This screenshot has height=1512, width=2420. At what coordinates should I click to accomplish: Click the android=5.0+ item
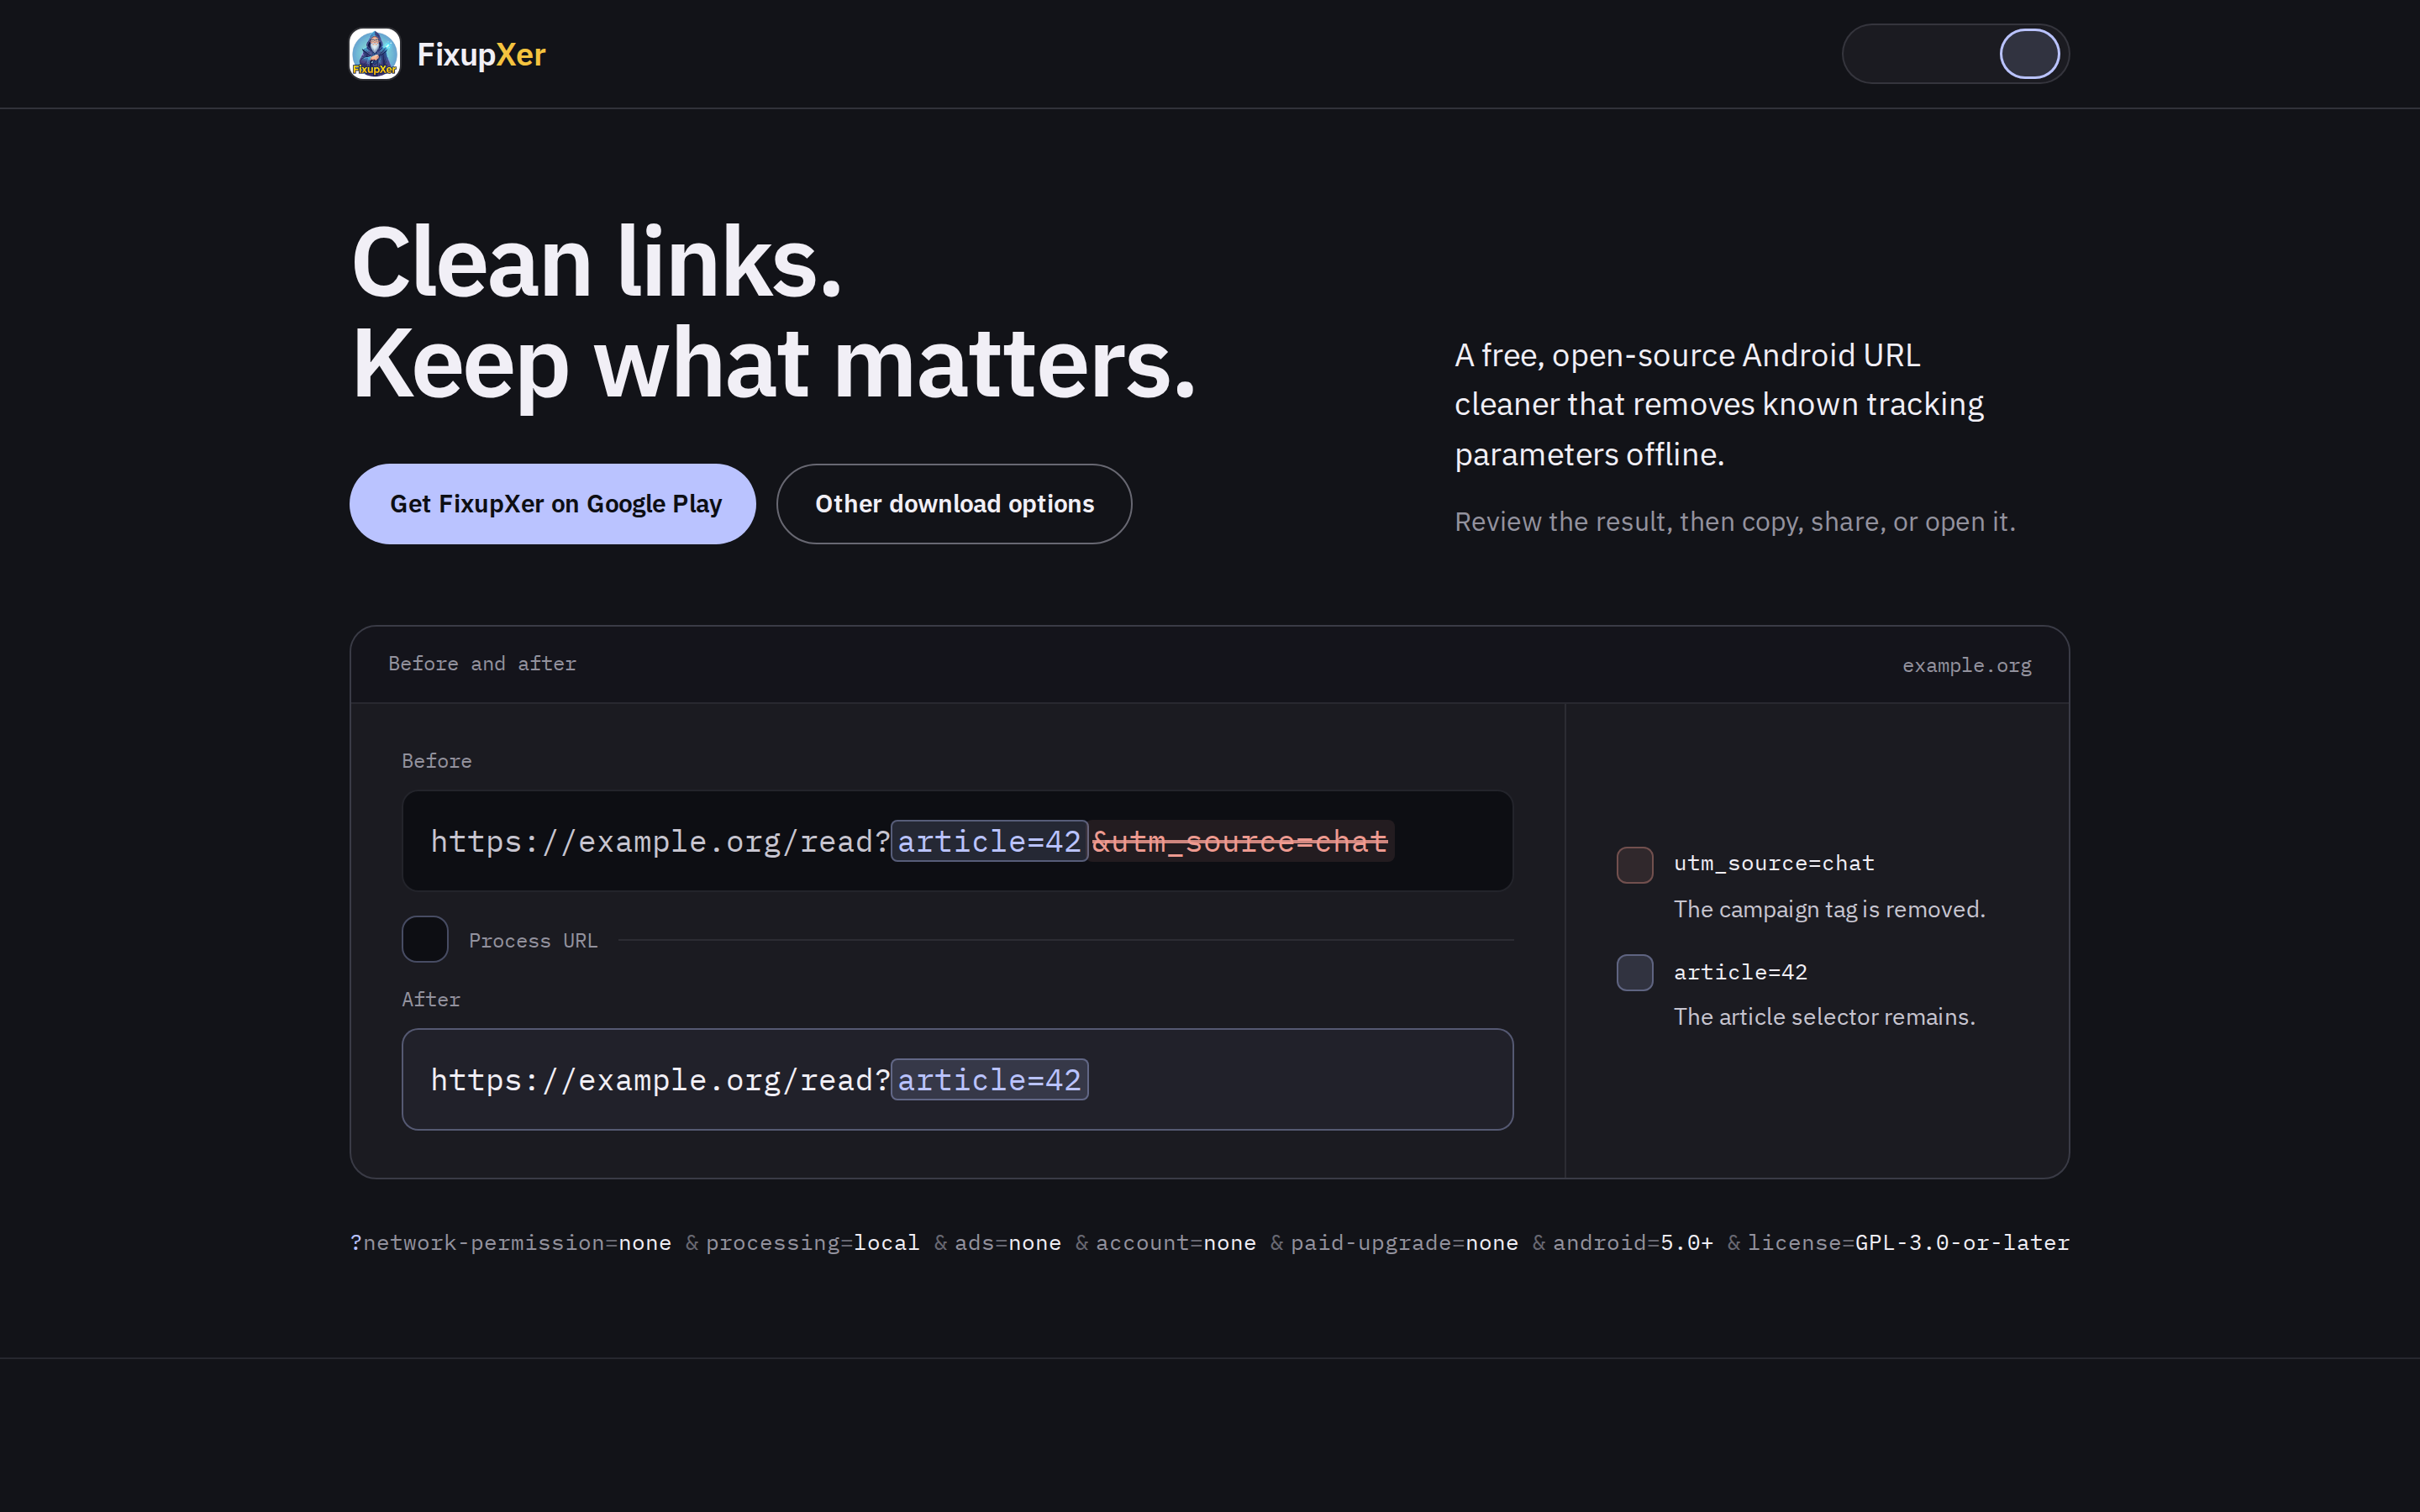1632,1242
